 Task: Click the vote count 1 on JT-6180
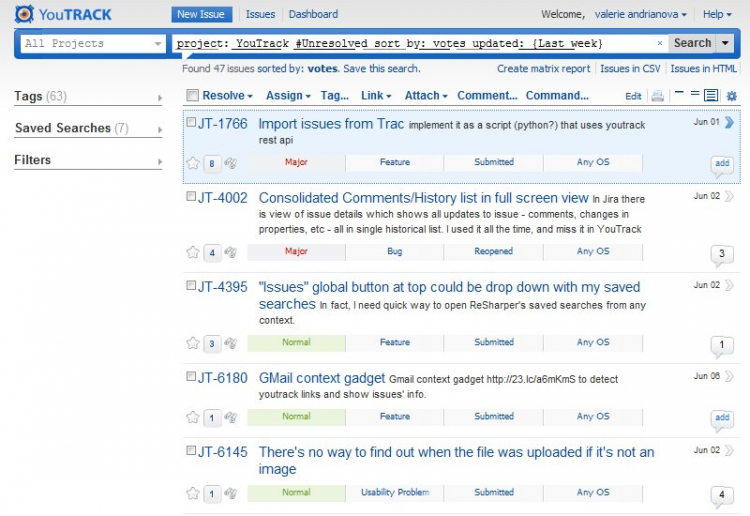click(212, 418)
